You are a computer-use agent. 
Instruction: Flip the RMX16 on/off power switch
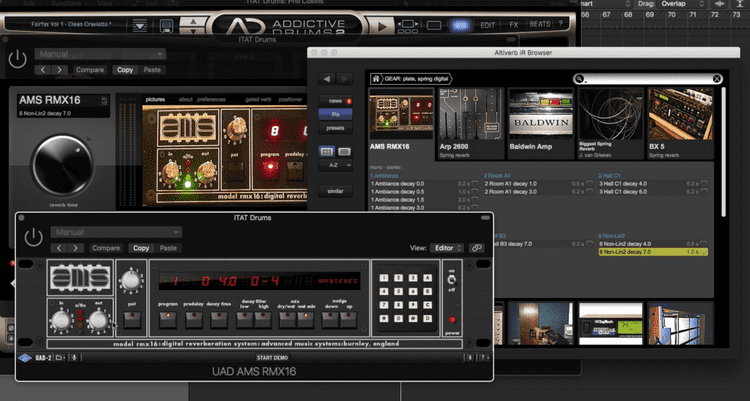[452, 280]
